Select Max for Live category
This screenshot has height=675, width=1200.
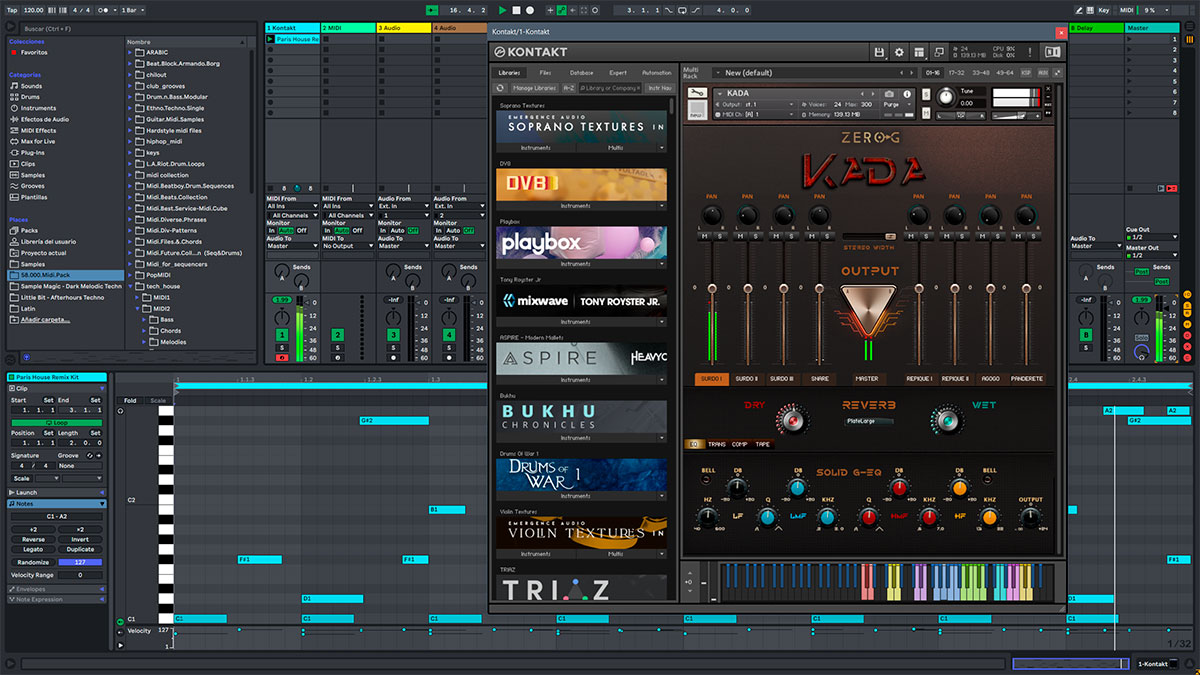[38, 141]
